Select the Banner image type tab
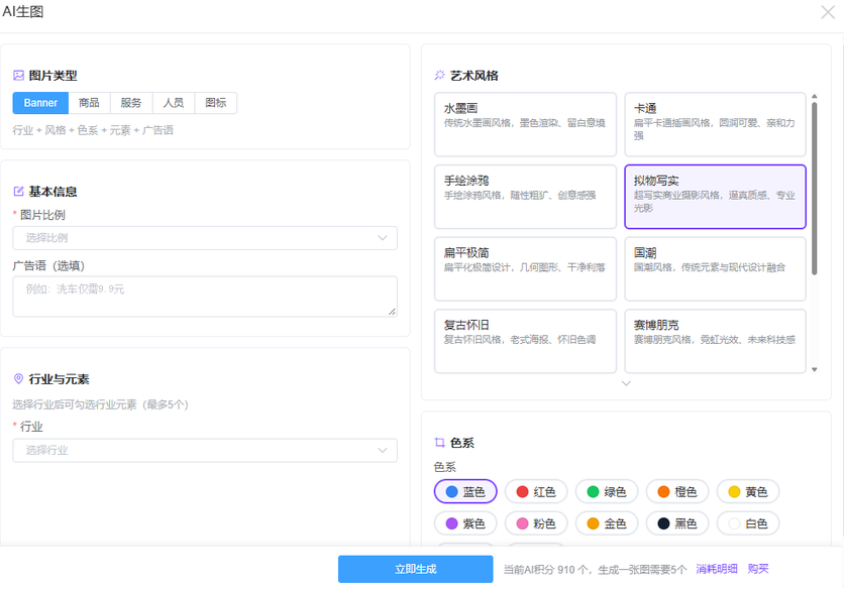Image resolution: width=845 pixels, height=590 pixels. [40, 103]
